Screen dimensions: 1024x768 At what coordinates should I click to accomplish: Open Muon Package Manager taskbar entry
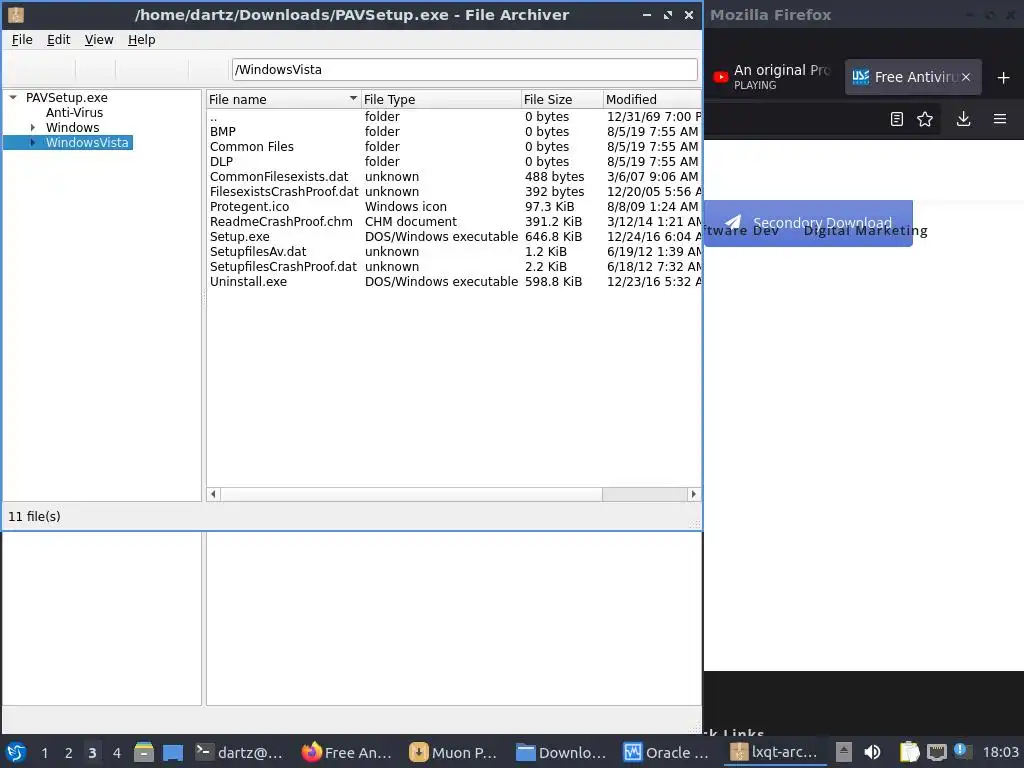tap(454, 752)
